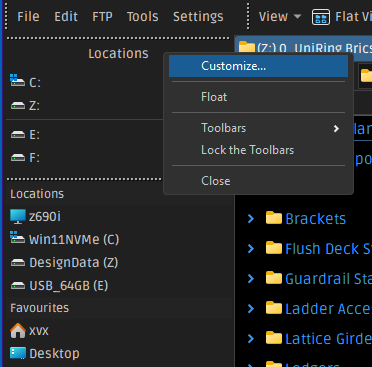The width and height of the screenshot is (372, 367).
Task: Open Win11NVMe (C) location
Action: (74, 240)
